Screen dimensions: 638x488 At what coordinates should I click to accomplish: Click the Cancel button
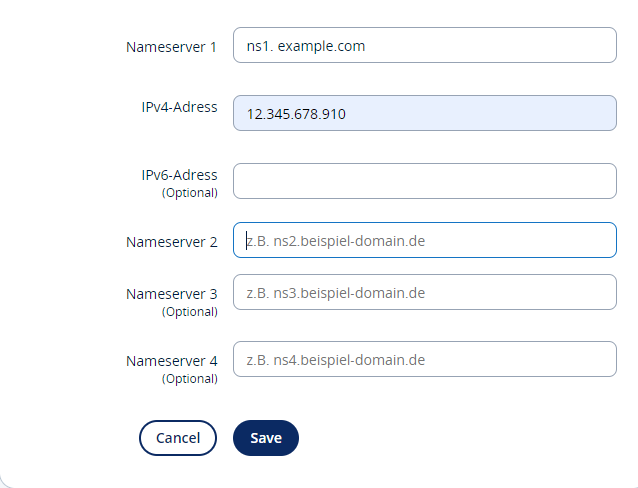point(178,438)
